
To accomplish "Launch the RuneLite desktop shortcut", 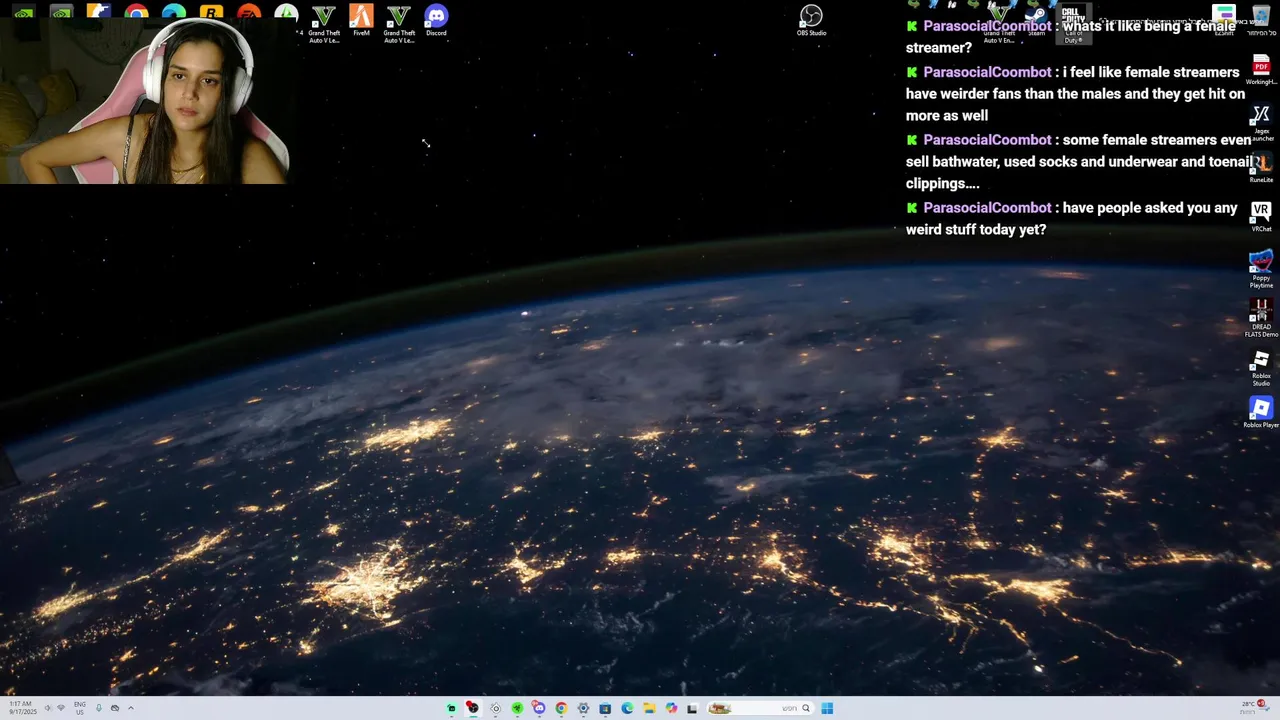I will pos(1261,167).
